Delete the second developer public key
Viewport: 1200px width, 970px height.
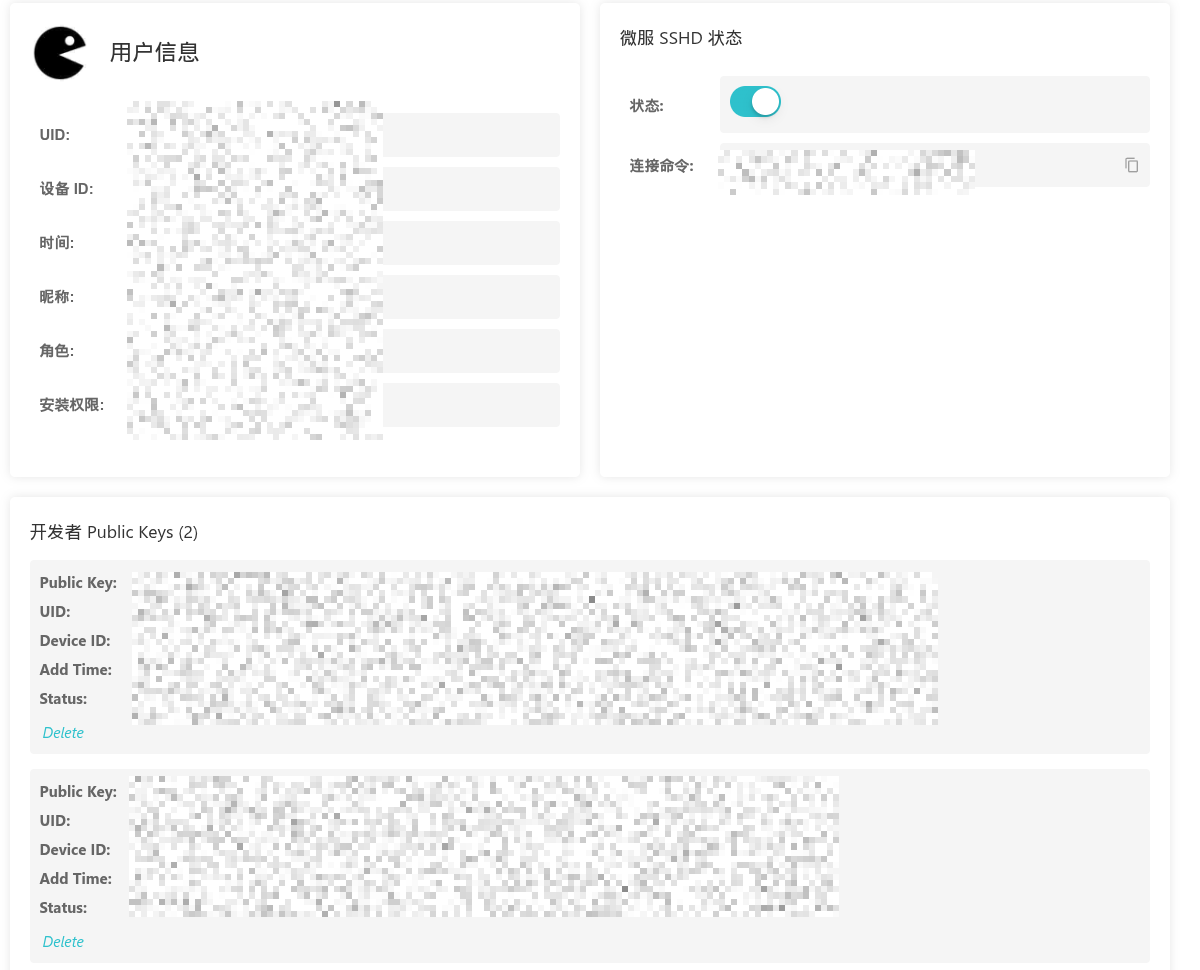point(63,942)
